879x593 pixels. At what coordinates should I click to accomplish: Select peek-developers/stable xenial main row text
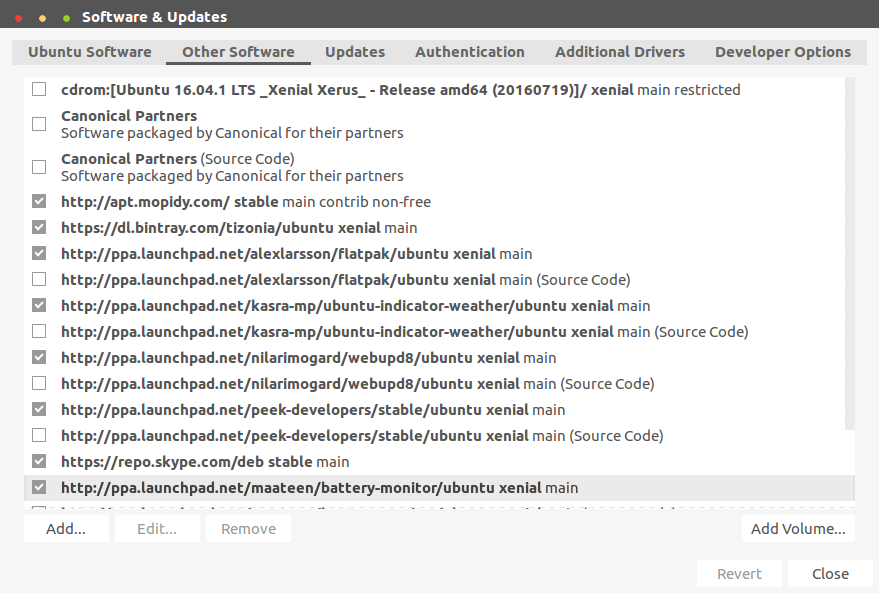[x=313, y=410]
